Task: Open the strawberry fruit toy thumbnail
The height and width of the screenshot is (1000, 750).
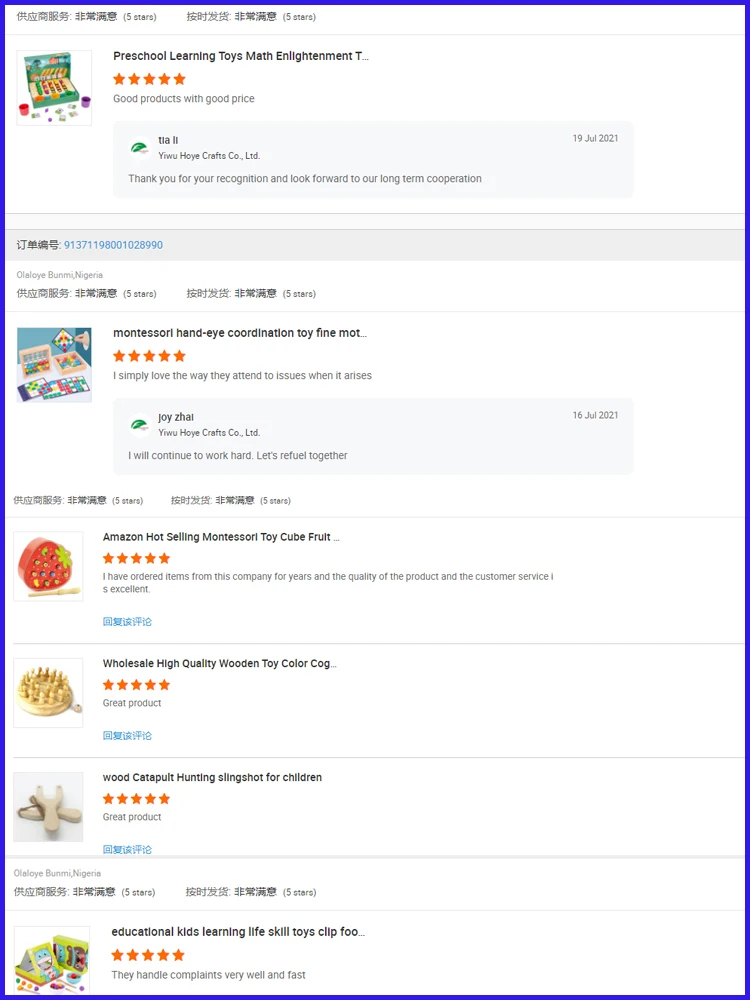Action: (48, 566)
